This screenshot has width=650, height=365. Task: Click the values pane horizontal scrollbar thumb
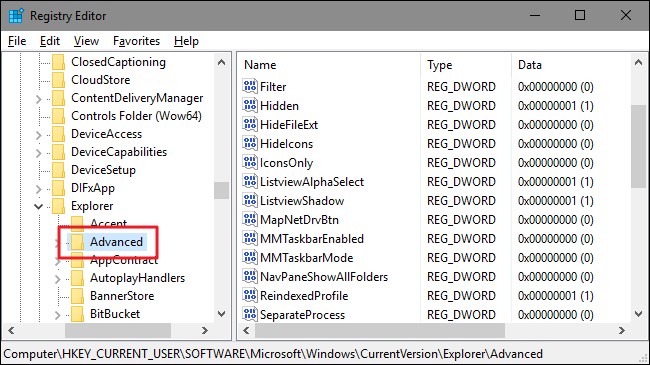[x=380, y=330]
